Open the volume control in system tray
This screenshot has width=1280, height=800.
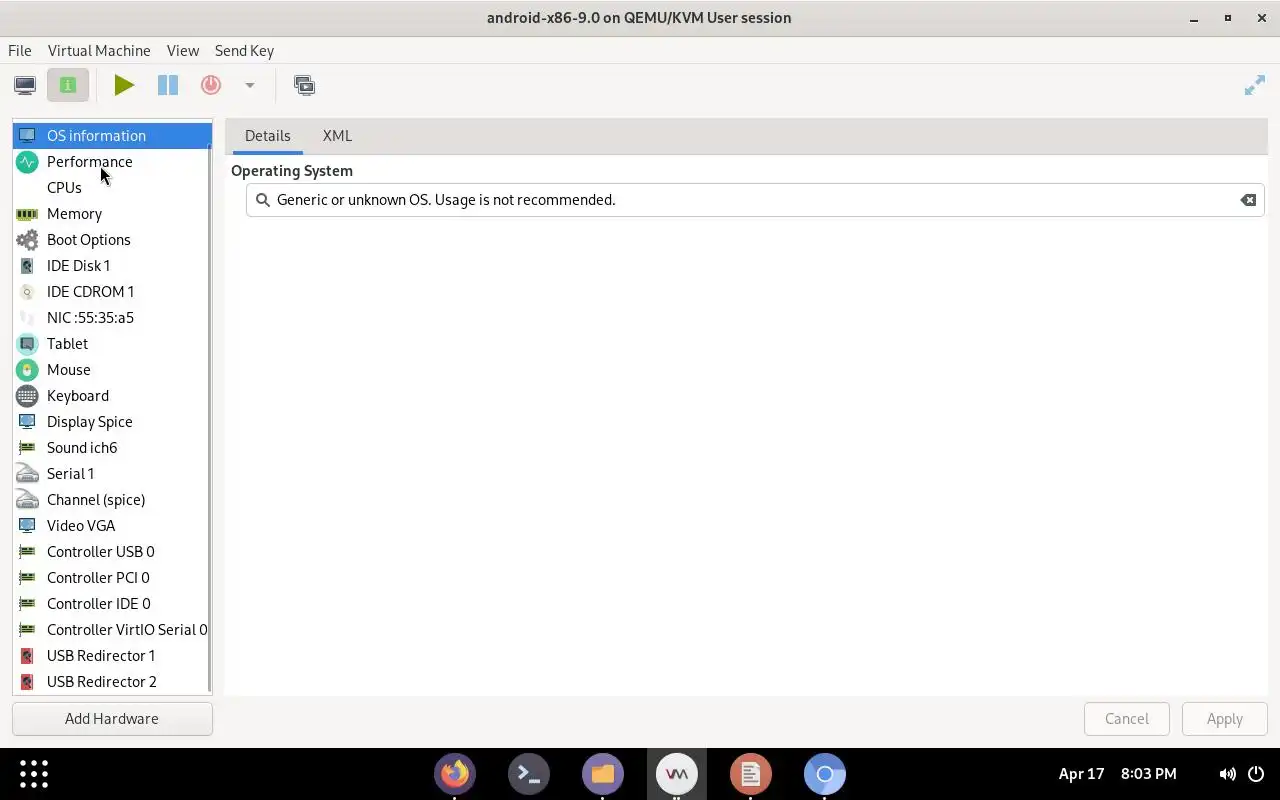pyautogui.click(x=1227, y=773)
